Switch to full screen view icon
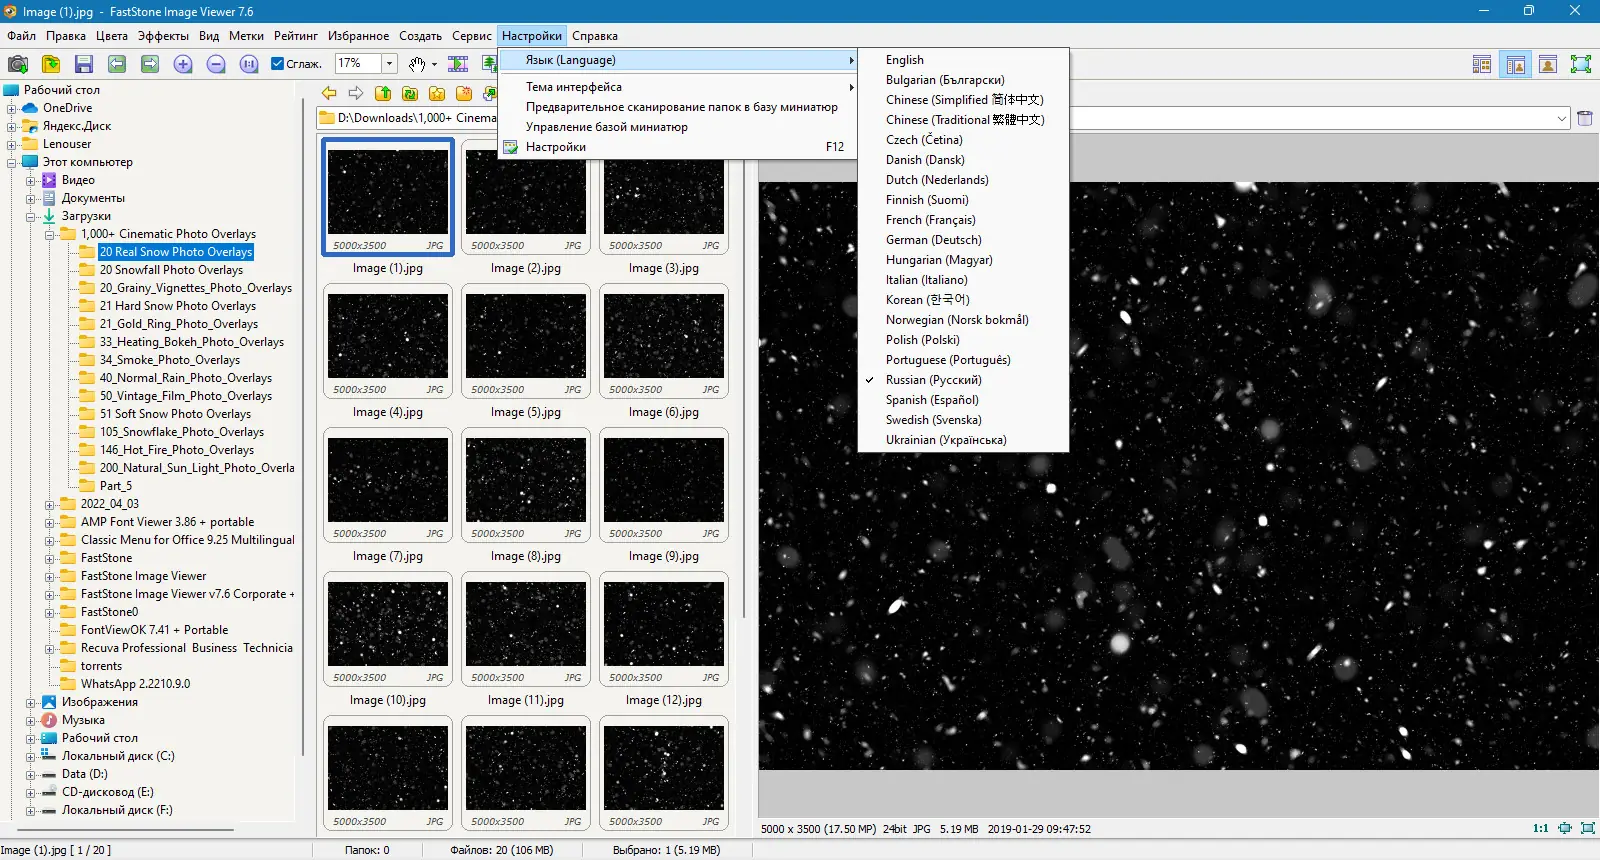Screen dimensions: 1600x860 [1580, 65]
